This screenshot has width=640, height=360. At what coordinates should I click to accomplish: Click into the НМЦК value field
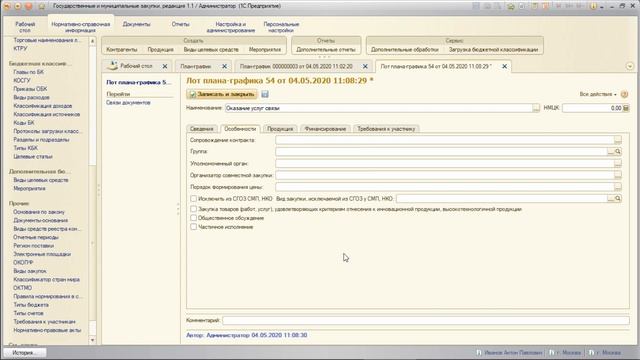click(592, 108)
